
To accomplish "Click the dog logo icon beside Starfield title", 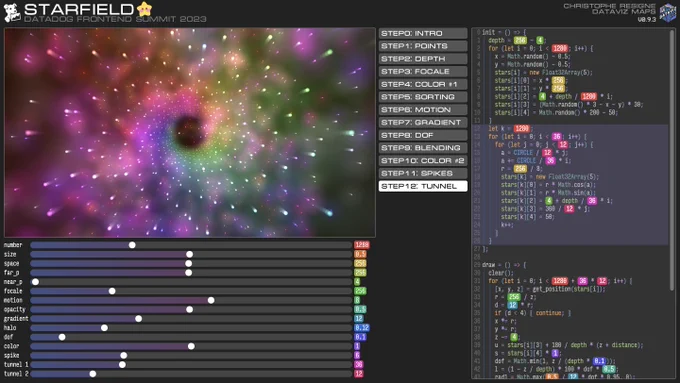I will (12, 13).
